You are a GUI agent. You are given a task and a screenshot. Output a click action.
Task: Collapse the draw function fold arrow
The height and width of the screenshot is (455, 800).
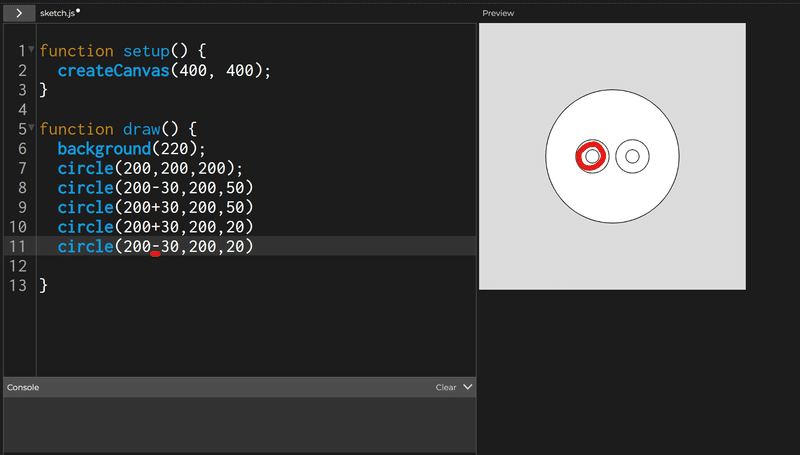click(x=32, y=128)
